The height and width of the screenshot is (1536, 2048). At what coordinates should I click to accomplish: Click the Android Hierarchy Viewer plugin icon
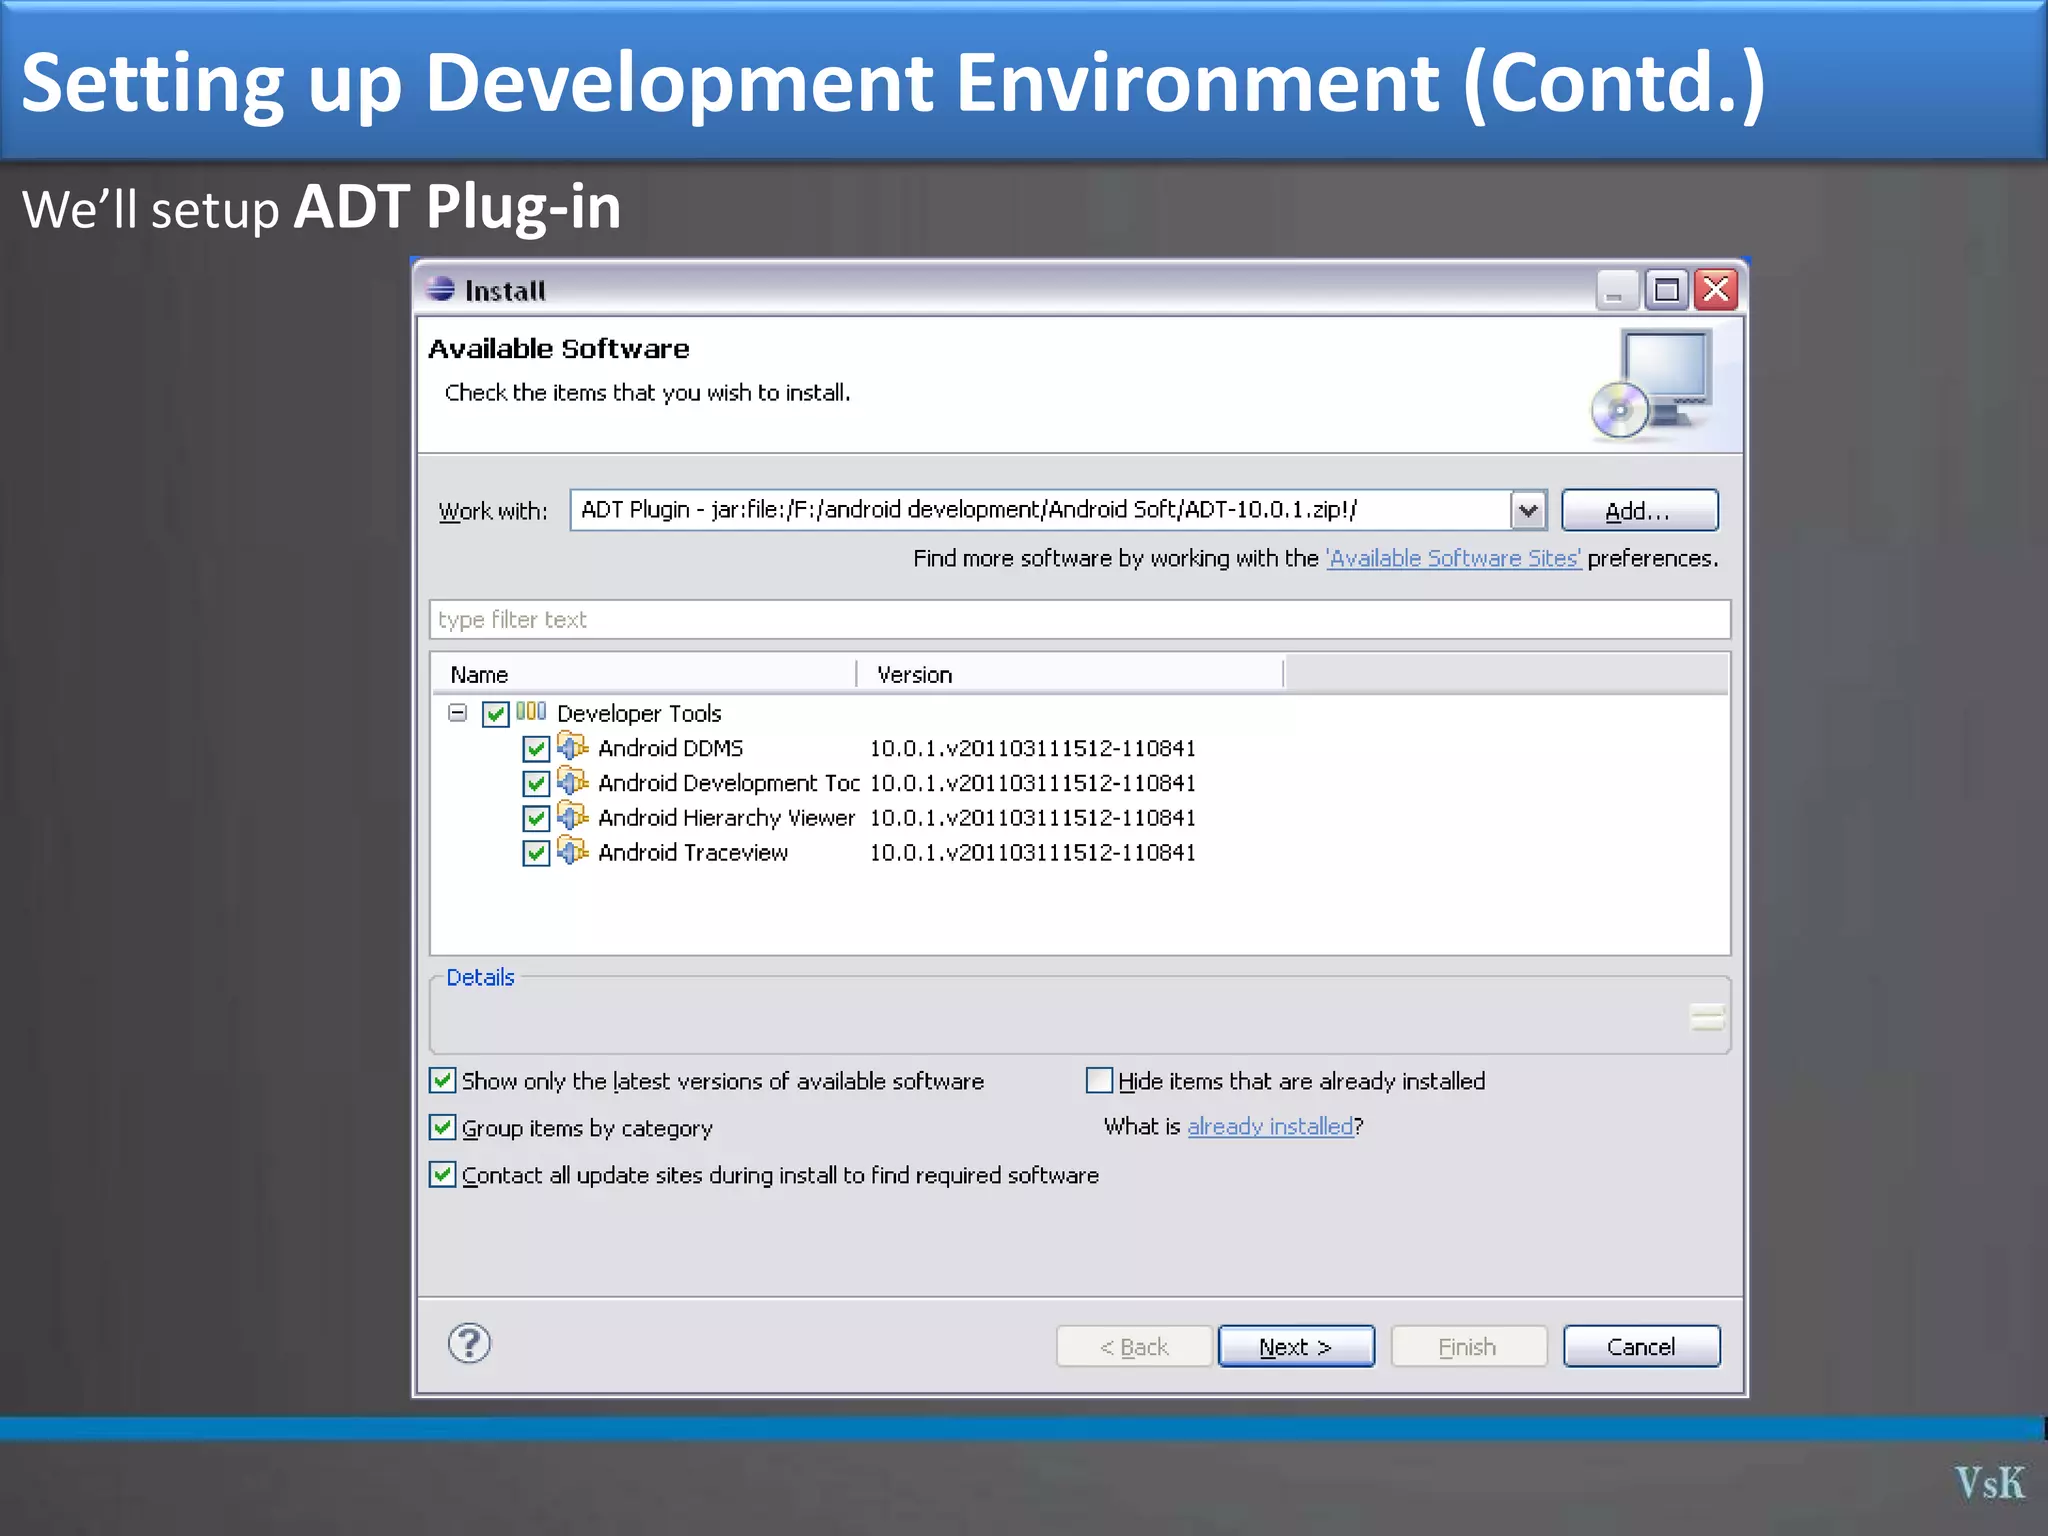pos(572,816)
